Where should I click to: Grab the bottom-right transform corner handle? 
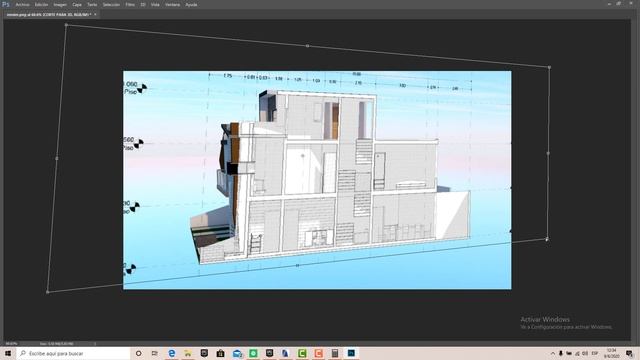547,239
